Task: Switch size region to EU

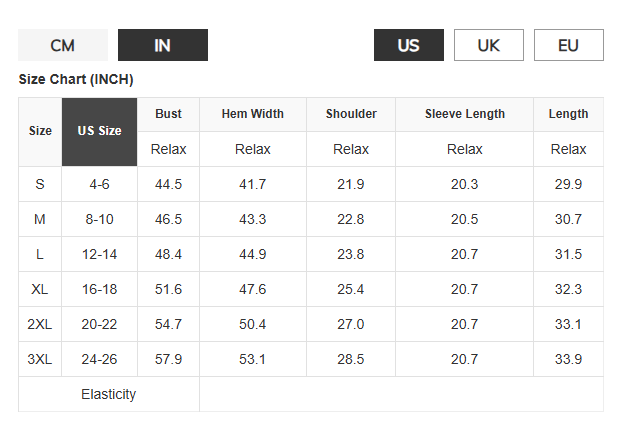Action: [568, 45]
